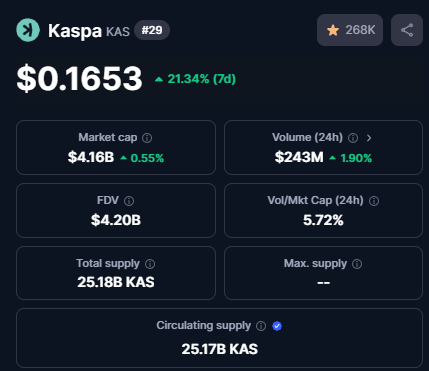Screen dimensions: 429x371
Task: Click Vol/Mkt Cap (24h) info icon
Action: [374, 201]
